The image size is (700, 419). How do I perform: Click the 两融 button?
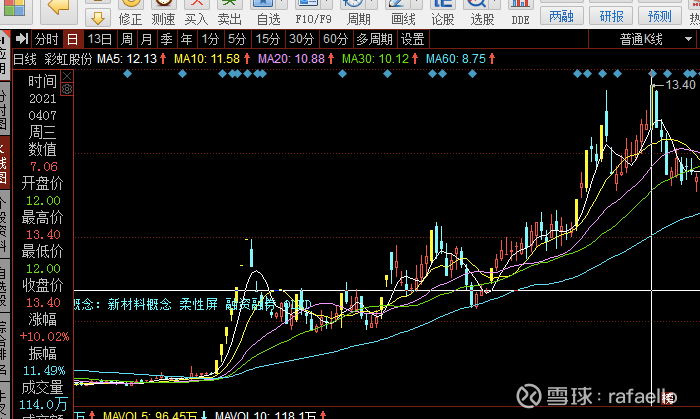pos(562,17)
